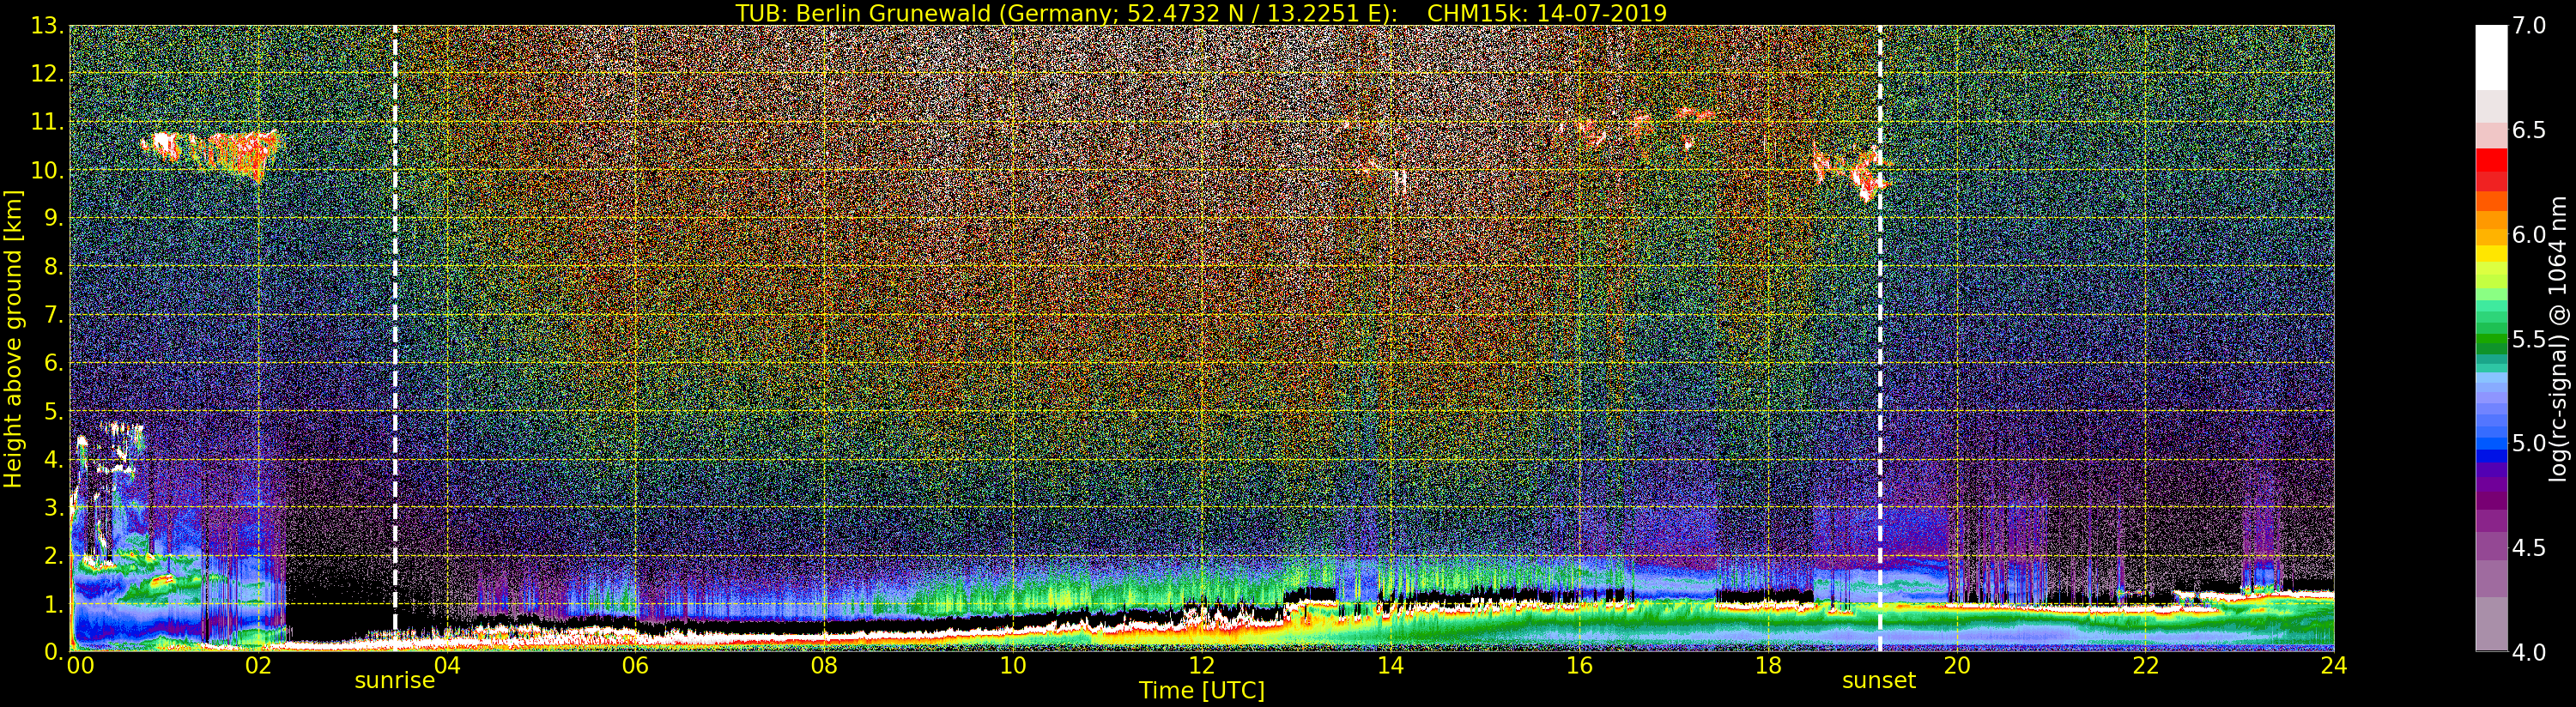
Task: Click the Time [UTC] axis title
Action: click(x=1201, y=690)
